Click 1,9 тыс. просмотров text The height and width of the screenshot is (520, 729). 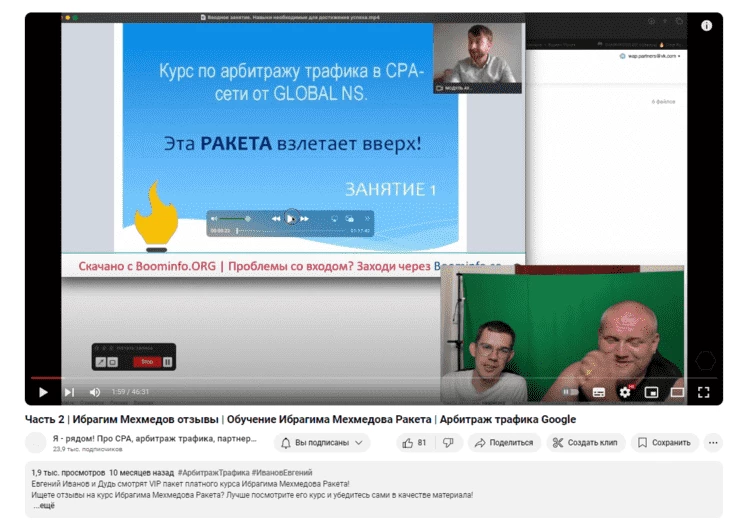(x=68, y=473)
